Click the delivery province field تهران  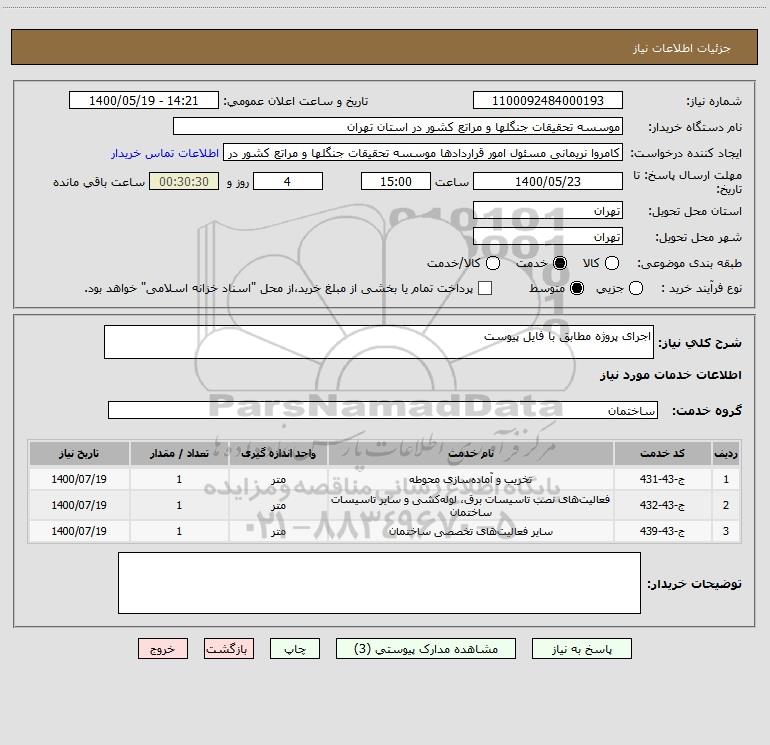point(548,210)
